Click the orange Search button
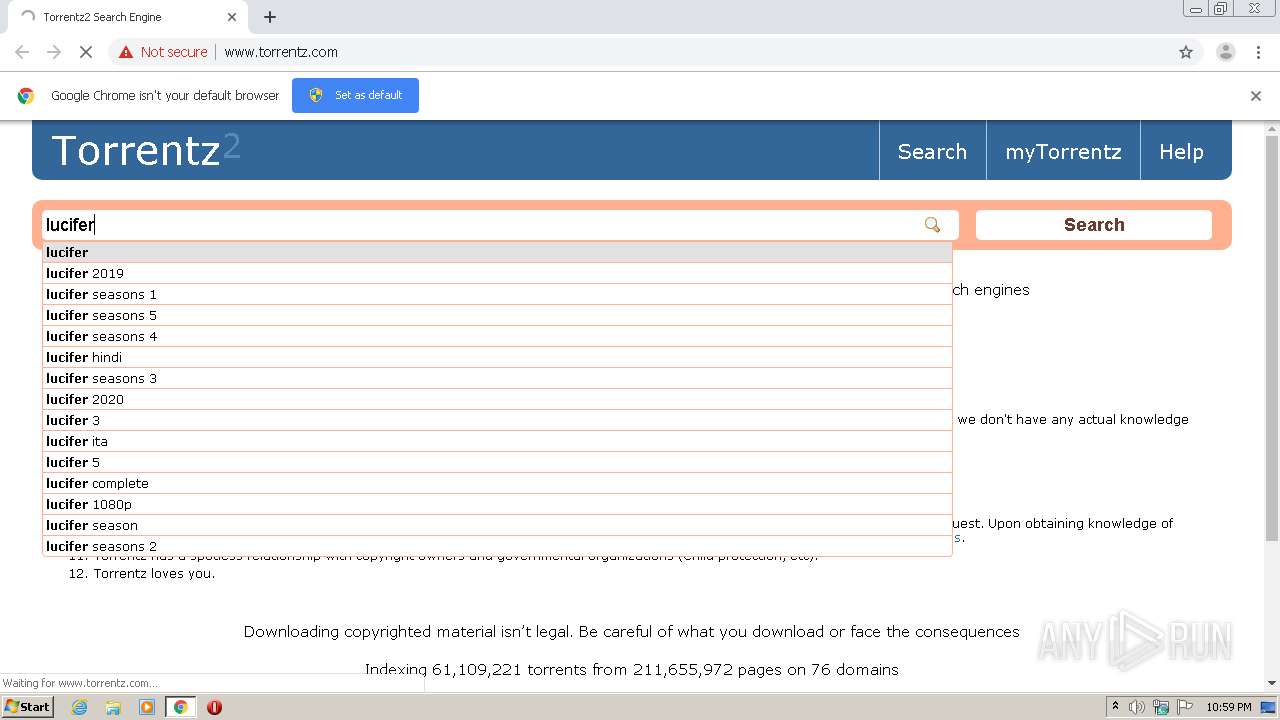Image resolution: width=1280 pixels, height=720 pixels. [x=1094, y=225]
